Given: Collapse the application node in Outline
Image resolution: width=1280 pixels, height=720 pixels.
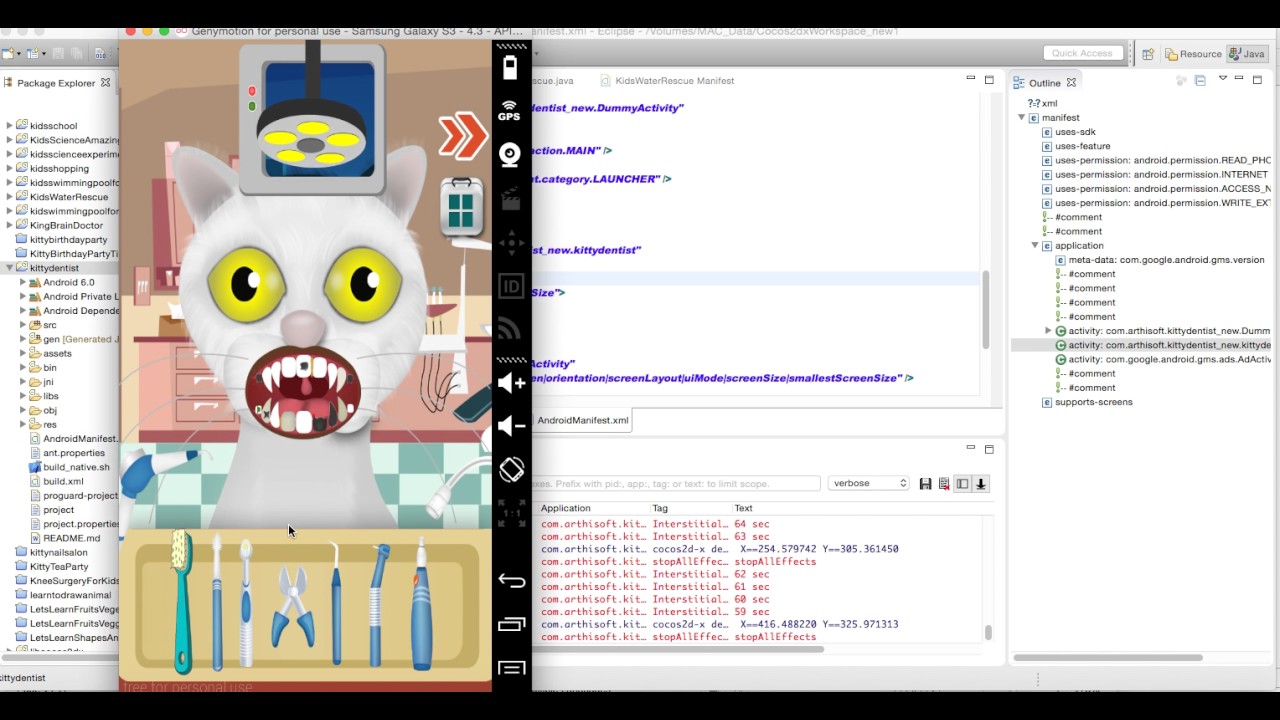Looking at the screenshot, I should click(x=1035, y=245).
